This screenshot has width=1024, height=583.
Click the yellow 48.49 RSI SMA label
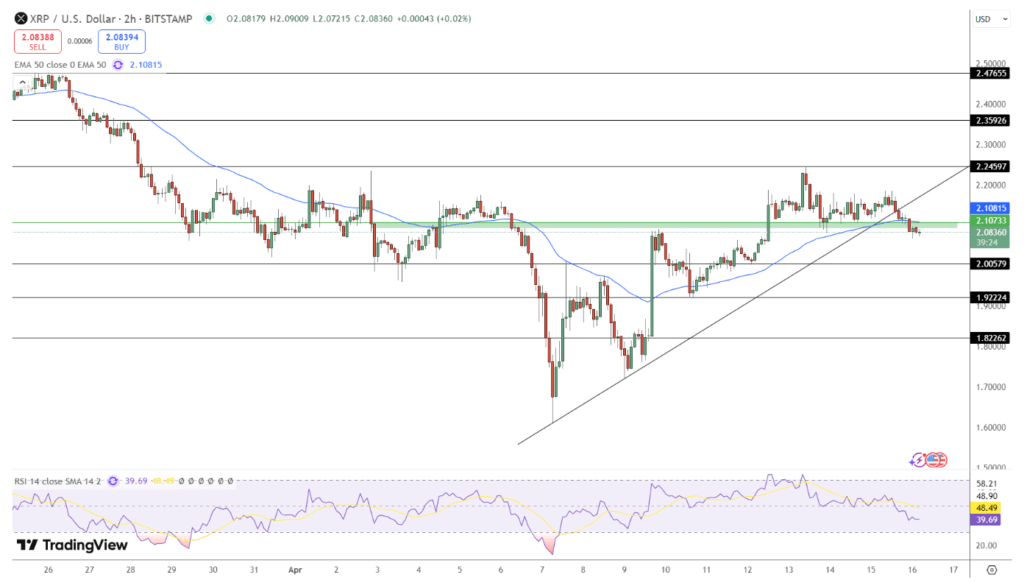point(986,508)
